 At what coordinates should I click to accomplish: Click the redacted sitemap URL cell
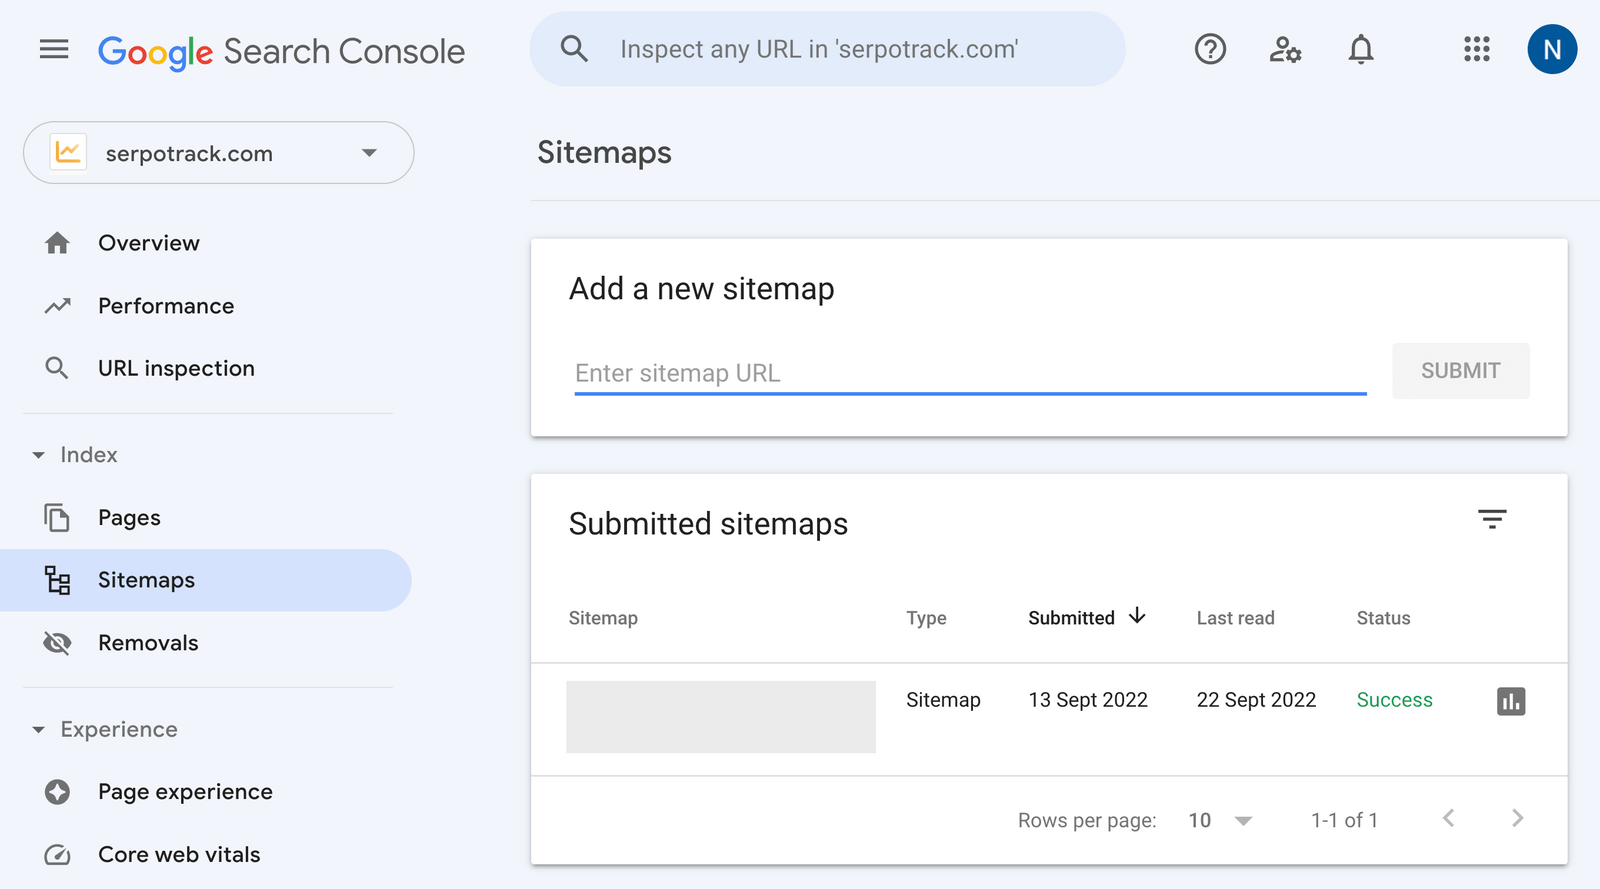(721, 717)
